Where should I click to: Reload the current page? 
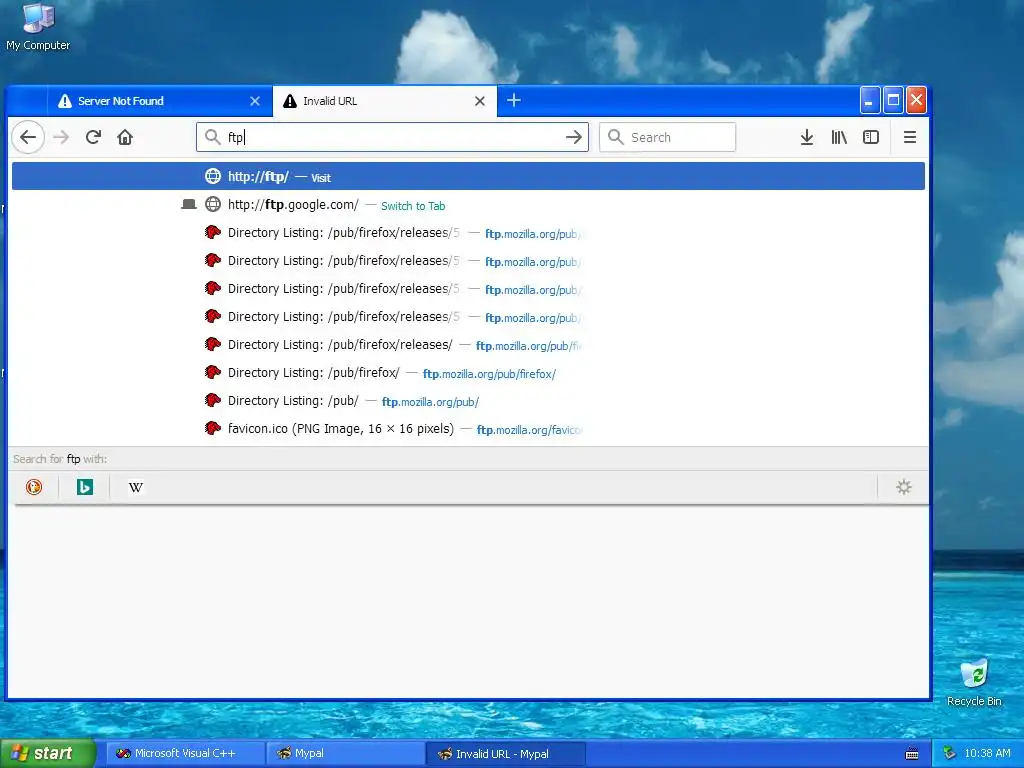[93, 137]
